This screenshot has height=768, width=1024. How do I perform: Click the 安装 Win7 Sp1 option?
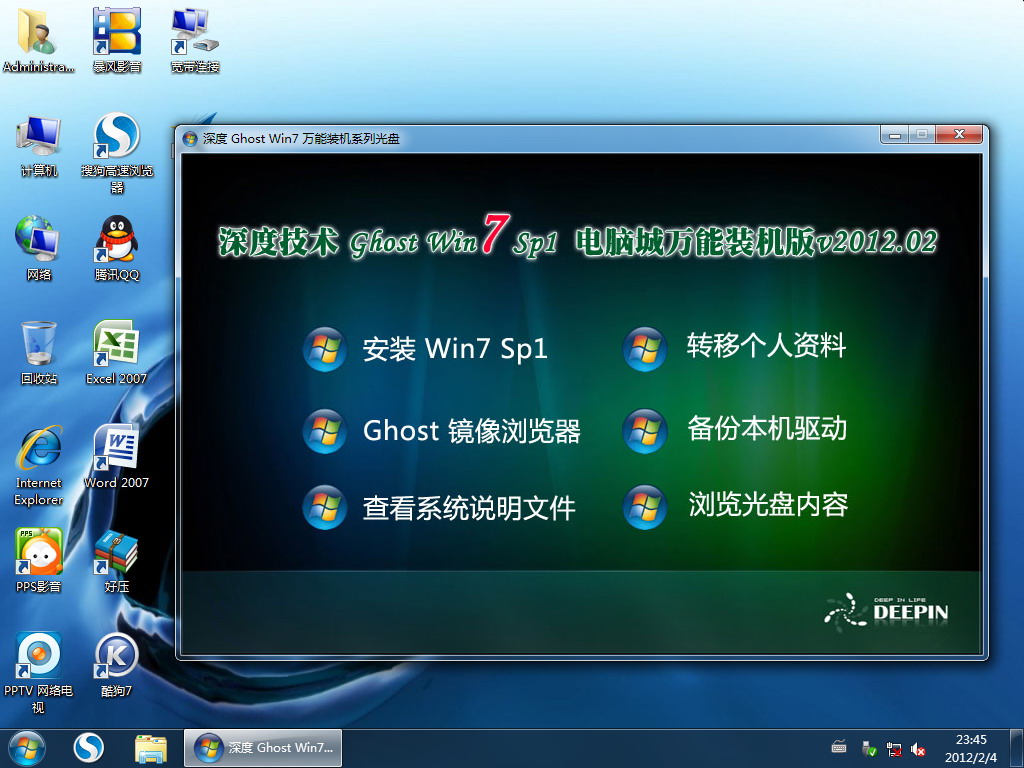(455, 349)
